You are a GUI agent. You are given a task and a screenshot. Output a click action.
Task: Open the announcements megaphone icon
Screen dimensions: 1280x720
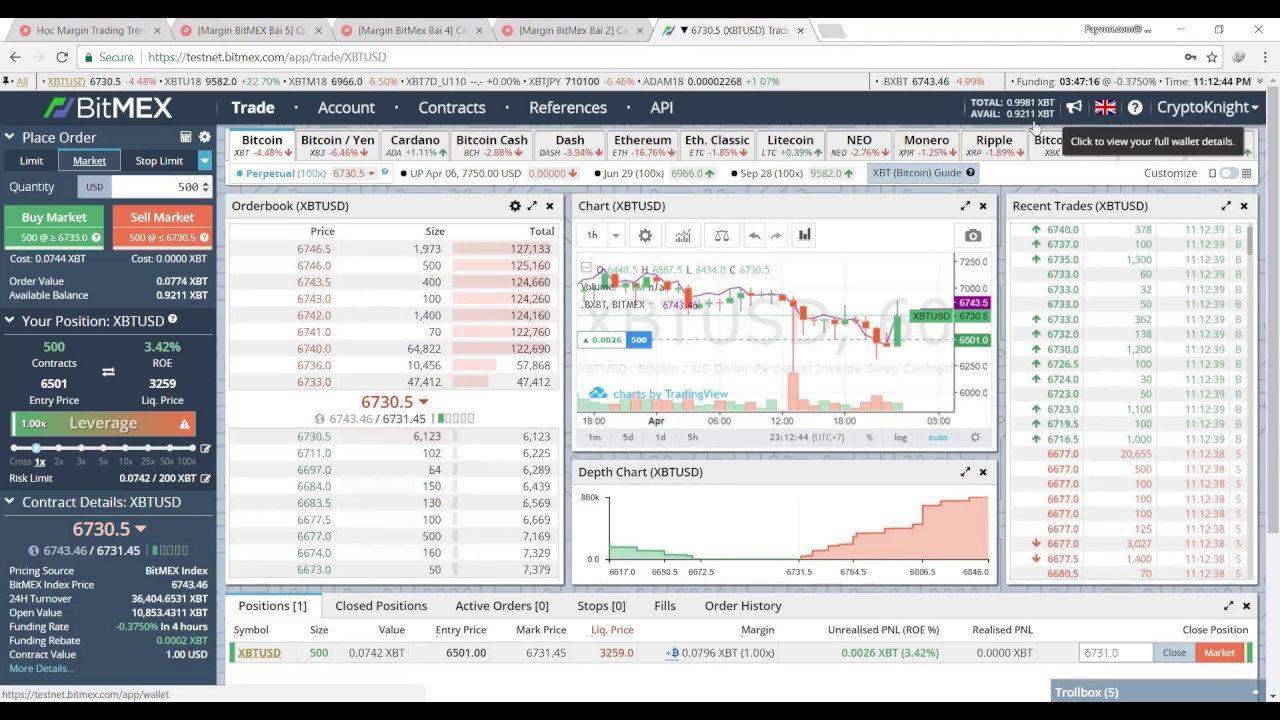[x=1074, y=107]
